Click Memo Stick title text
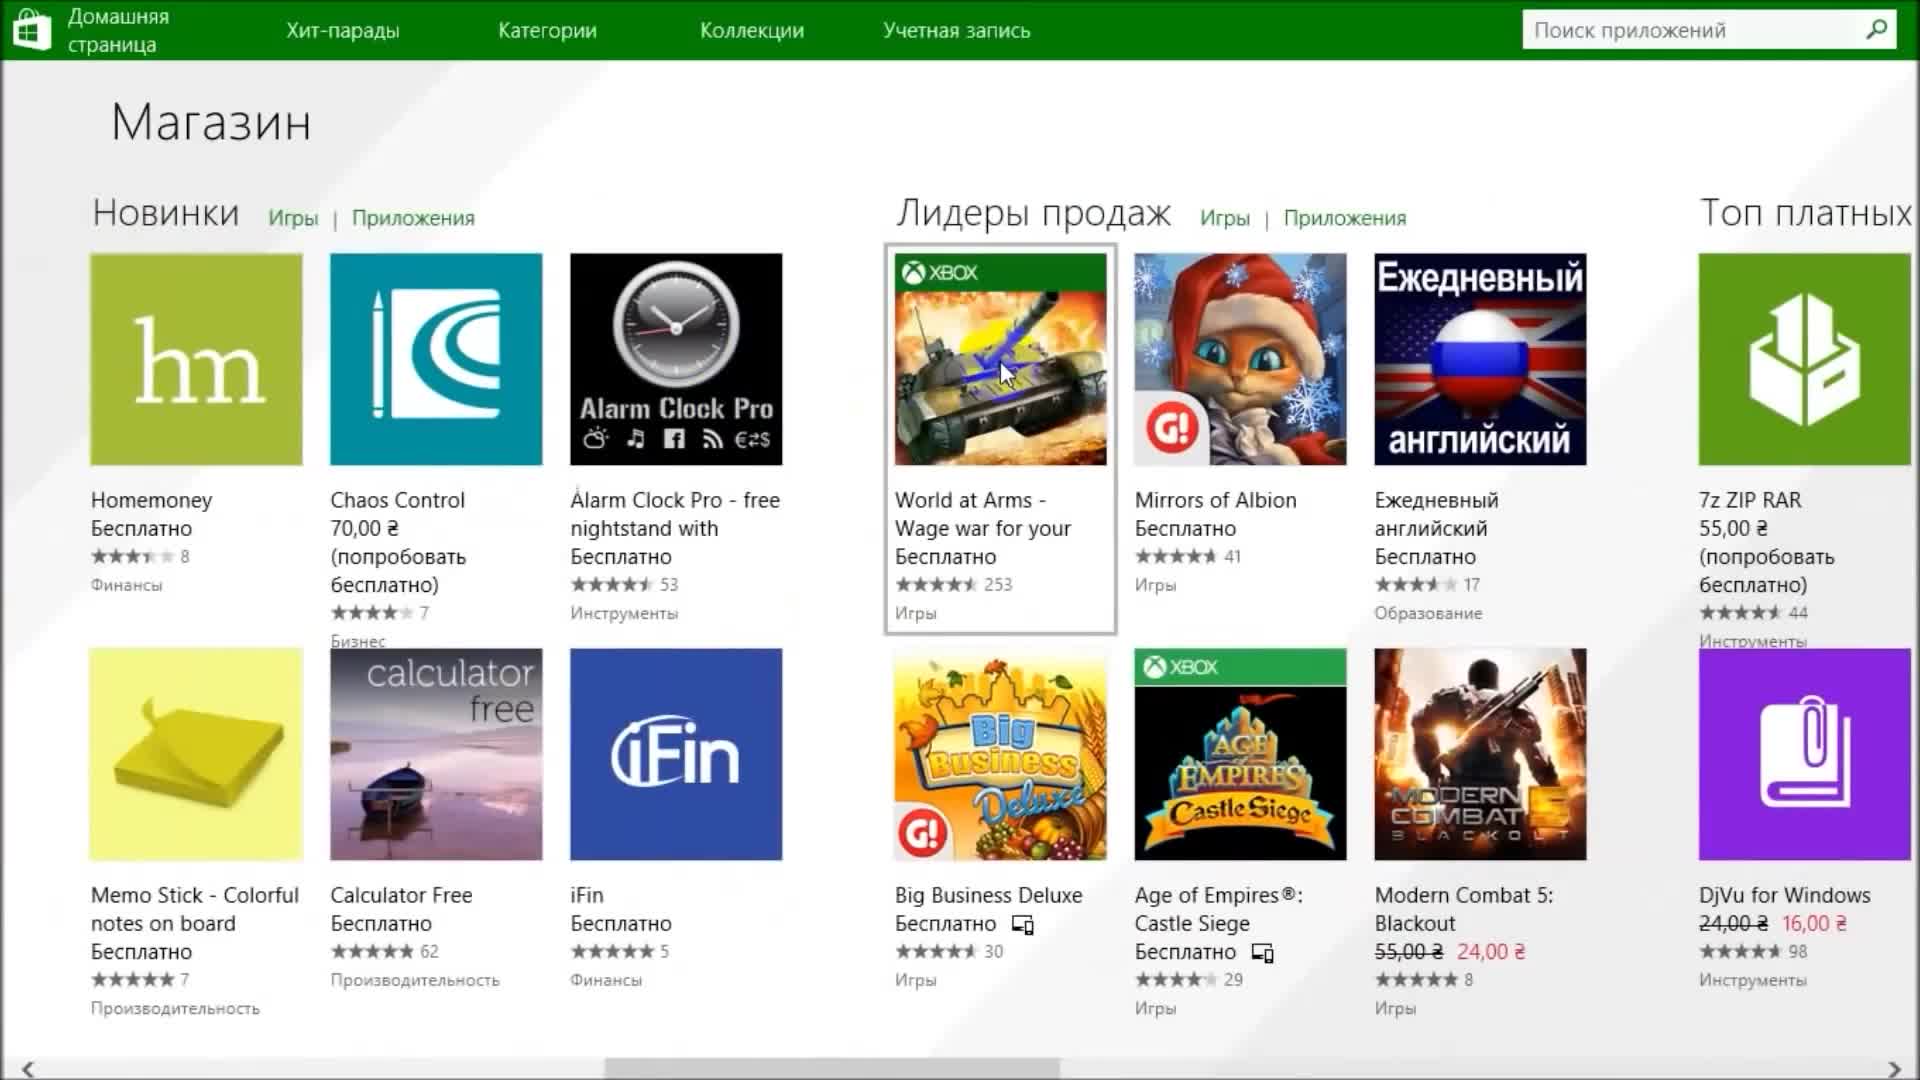 pos(194,909)
